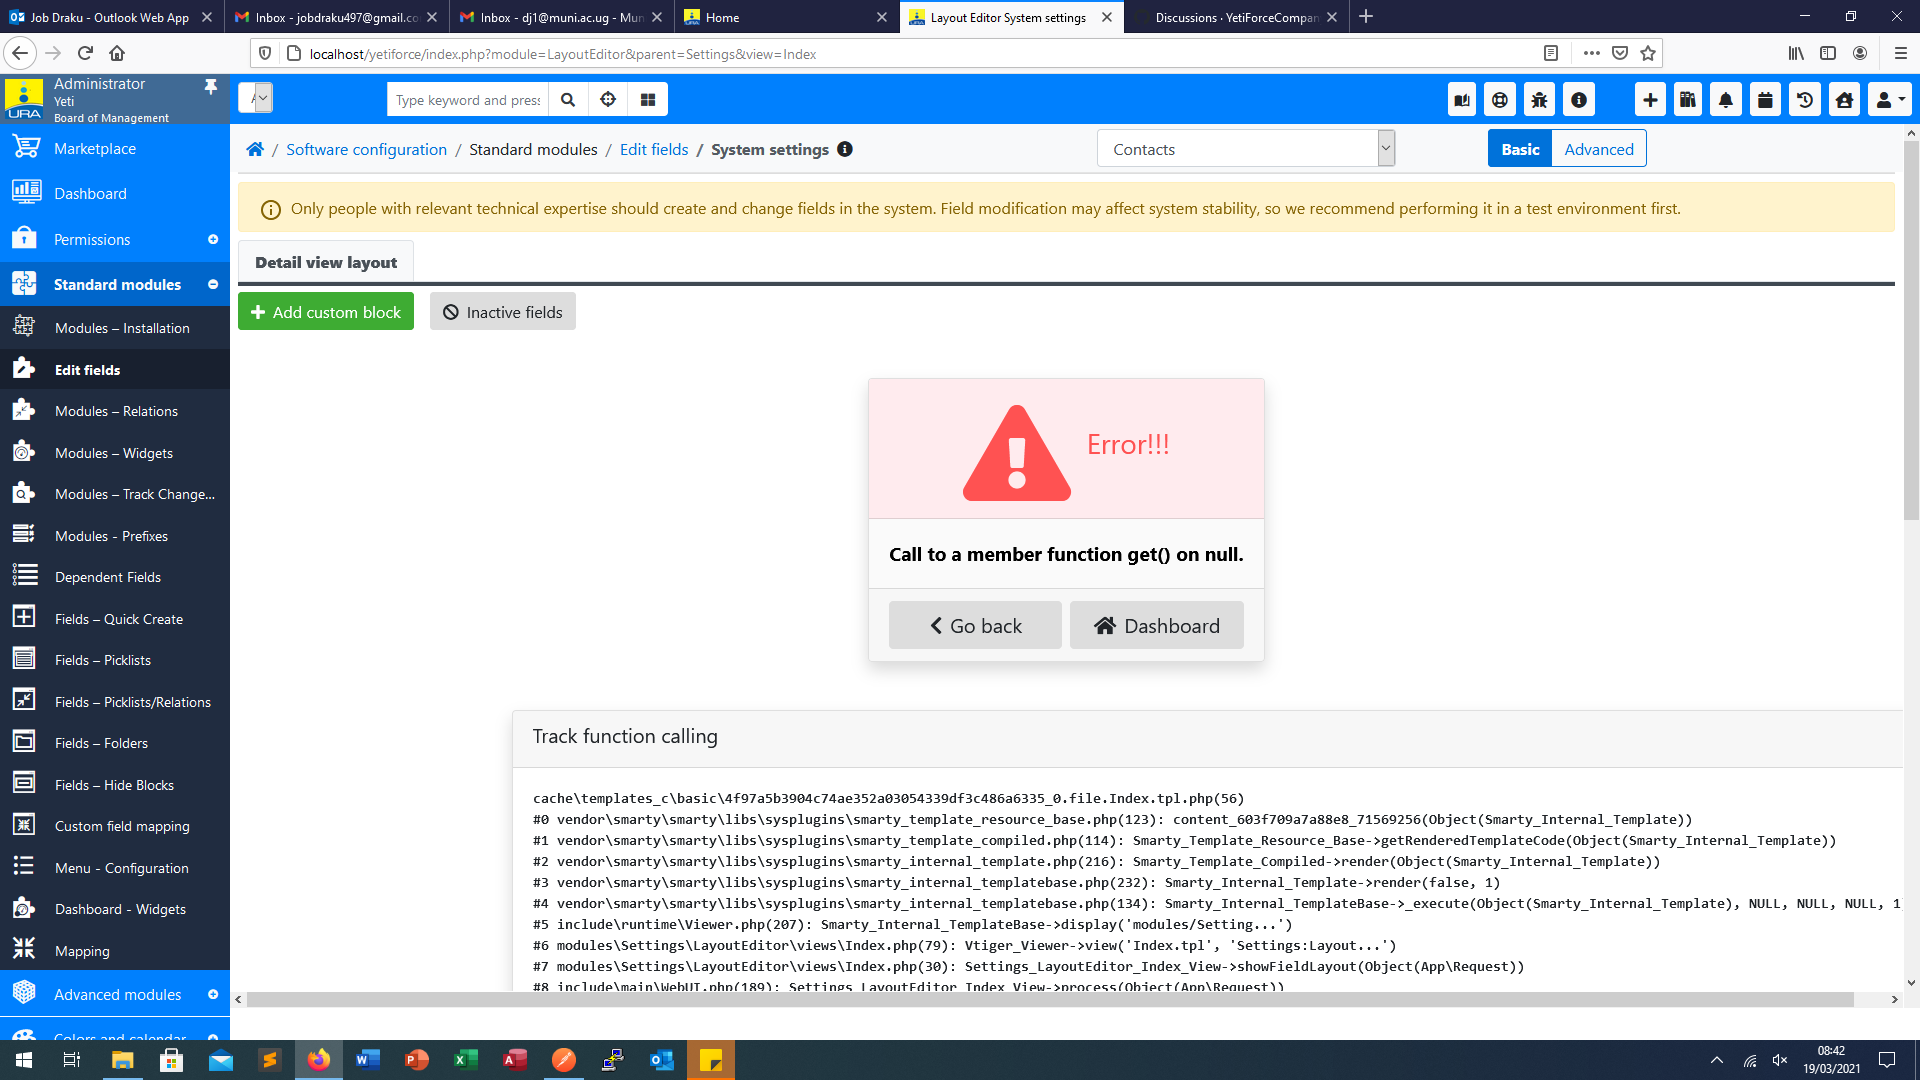Click the pin icon in sidebar header
The height and width of the screenshot is (1080, 1920).
tap(211, 87)
